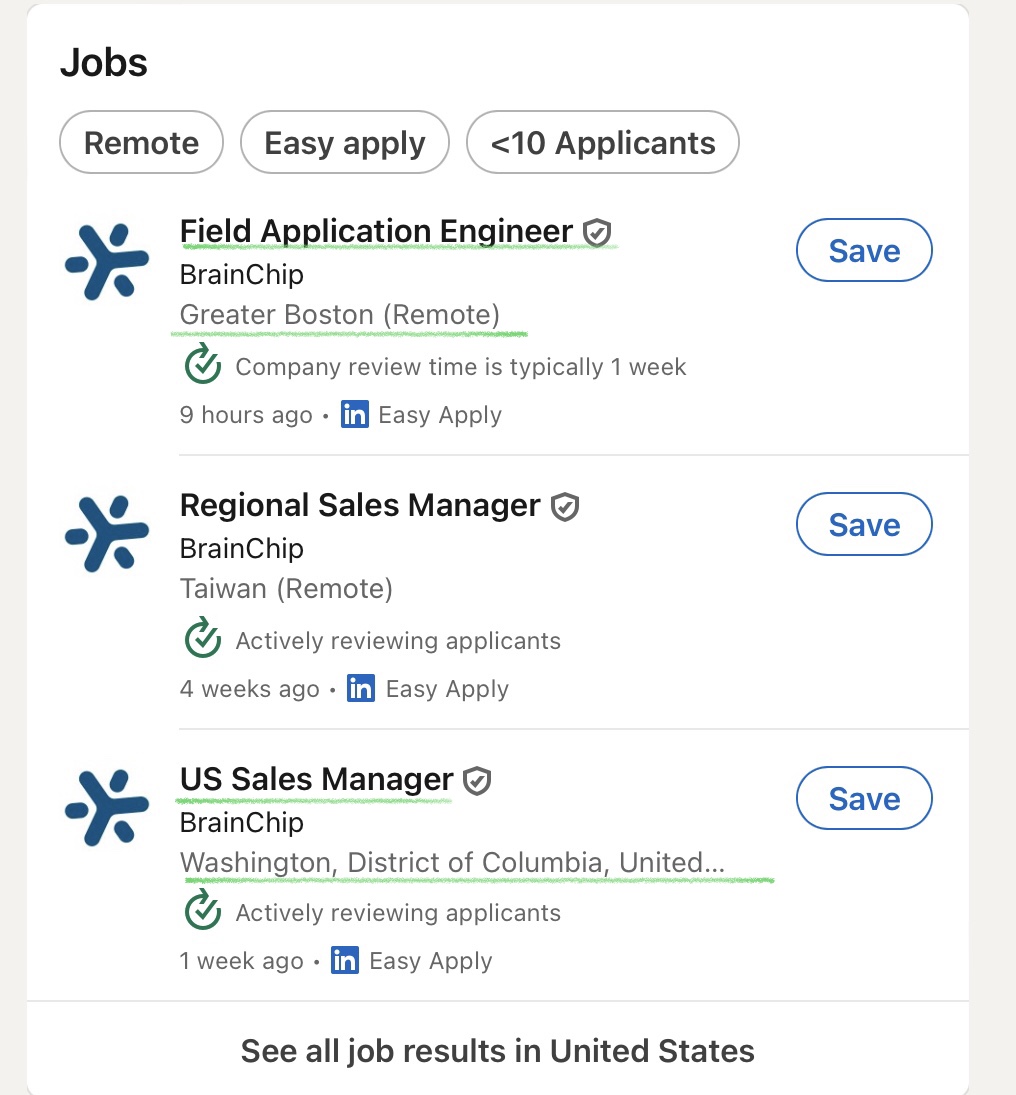Viewport: 1016px width, 1095px height.
Task: Save the US Sales Manager job
Action: click(x=864, y=798)
